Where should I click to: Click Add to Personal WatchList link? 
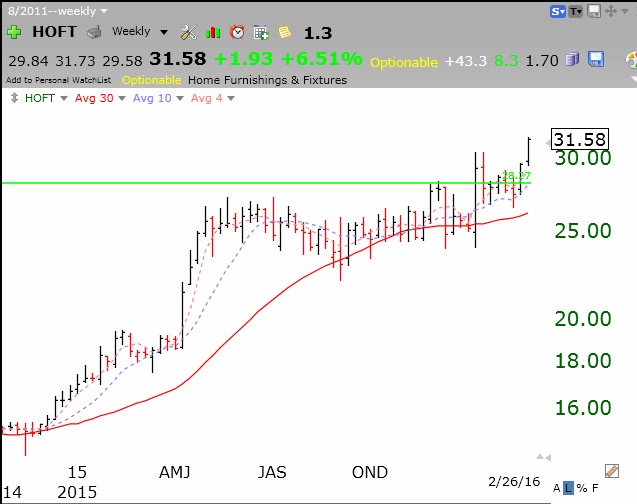tap(58, 80)
